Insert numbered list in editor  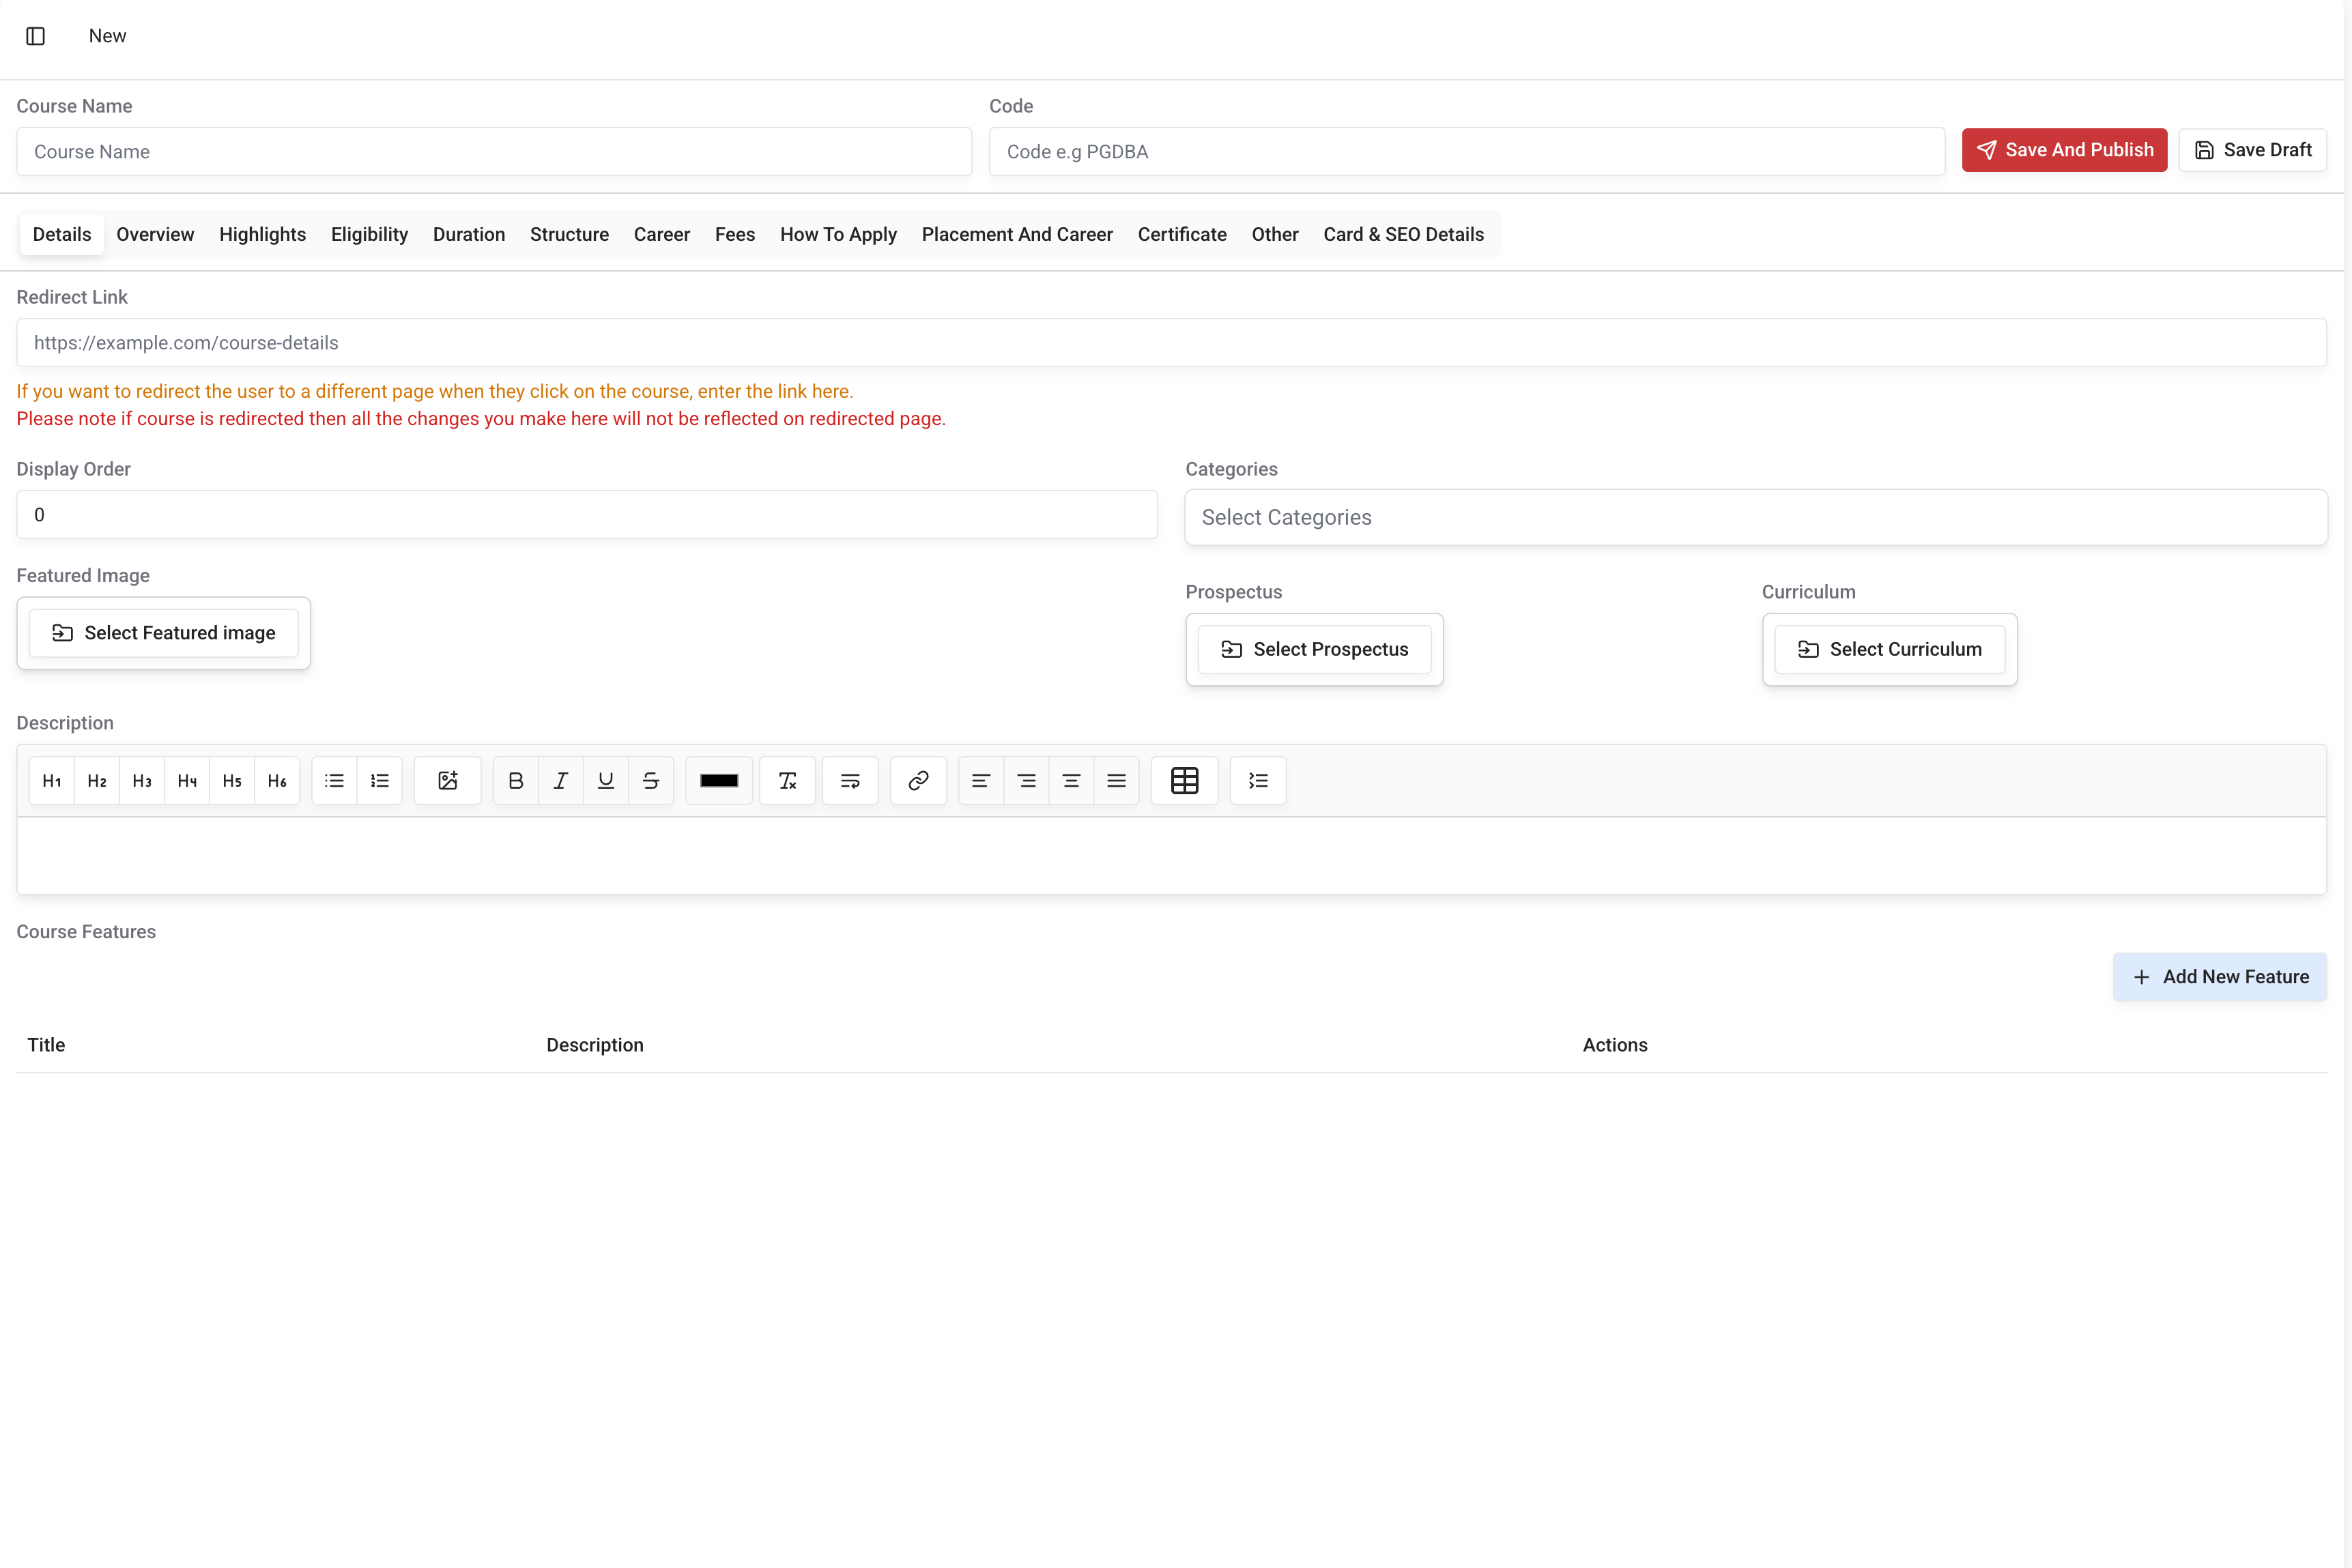pyautogui.click(x=380, y=781)
